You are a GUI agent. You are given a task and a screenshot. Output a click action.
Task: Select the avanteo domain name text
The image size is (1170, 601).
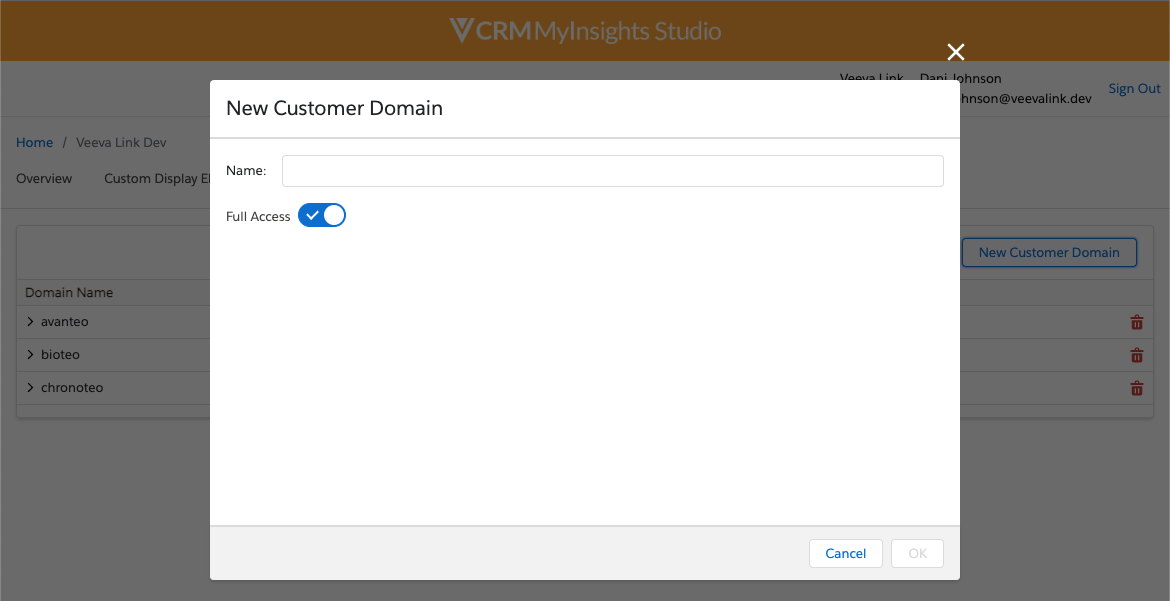[x=66, y=322]
